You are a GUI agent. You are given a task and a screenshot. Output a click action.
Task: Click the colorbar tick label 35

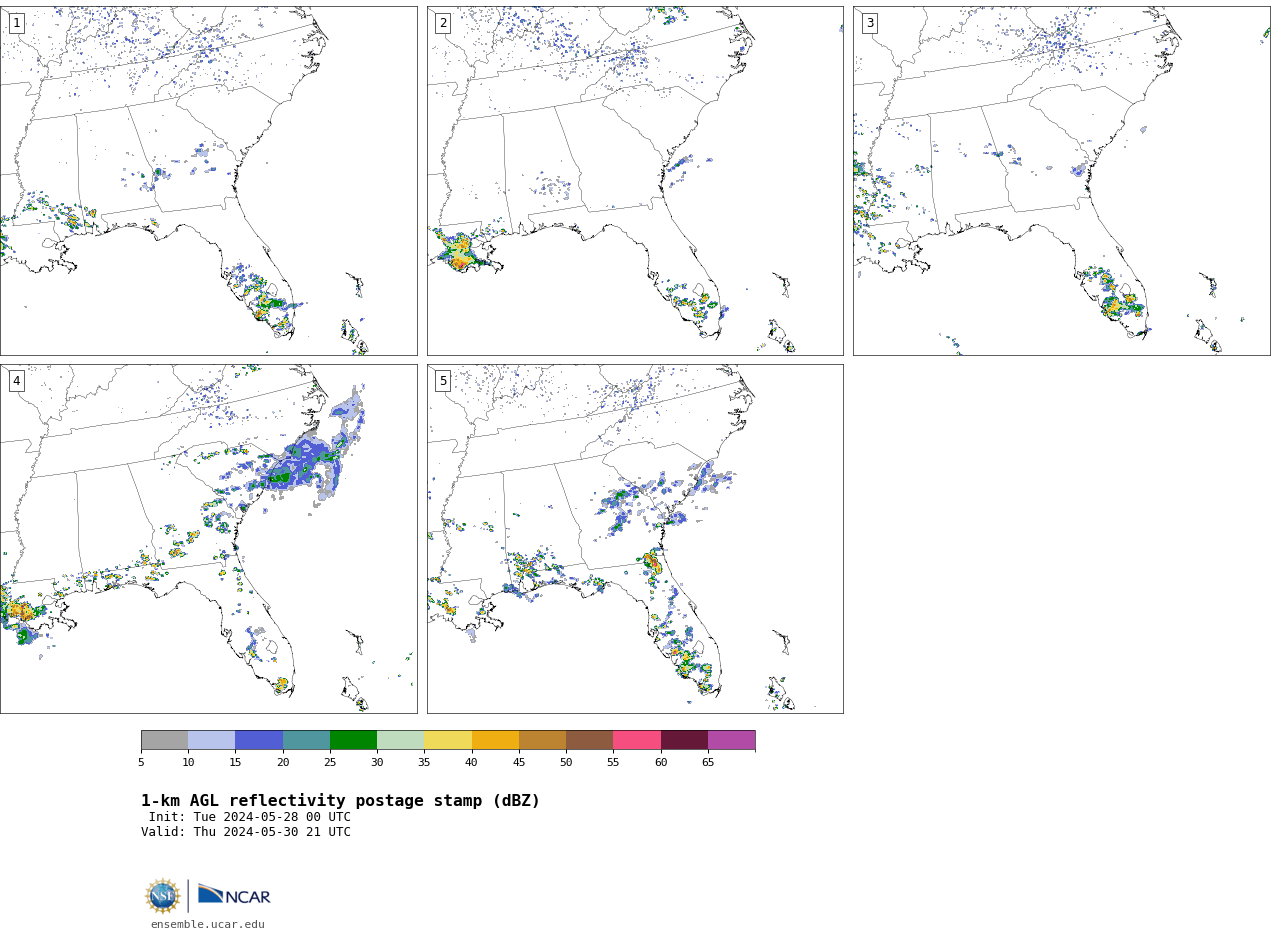click(x=424, y=763)
